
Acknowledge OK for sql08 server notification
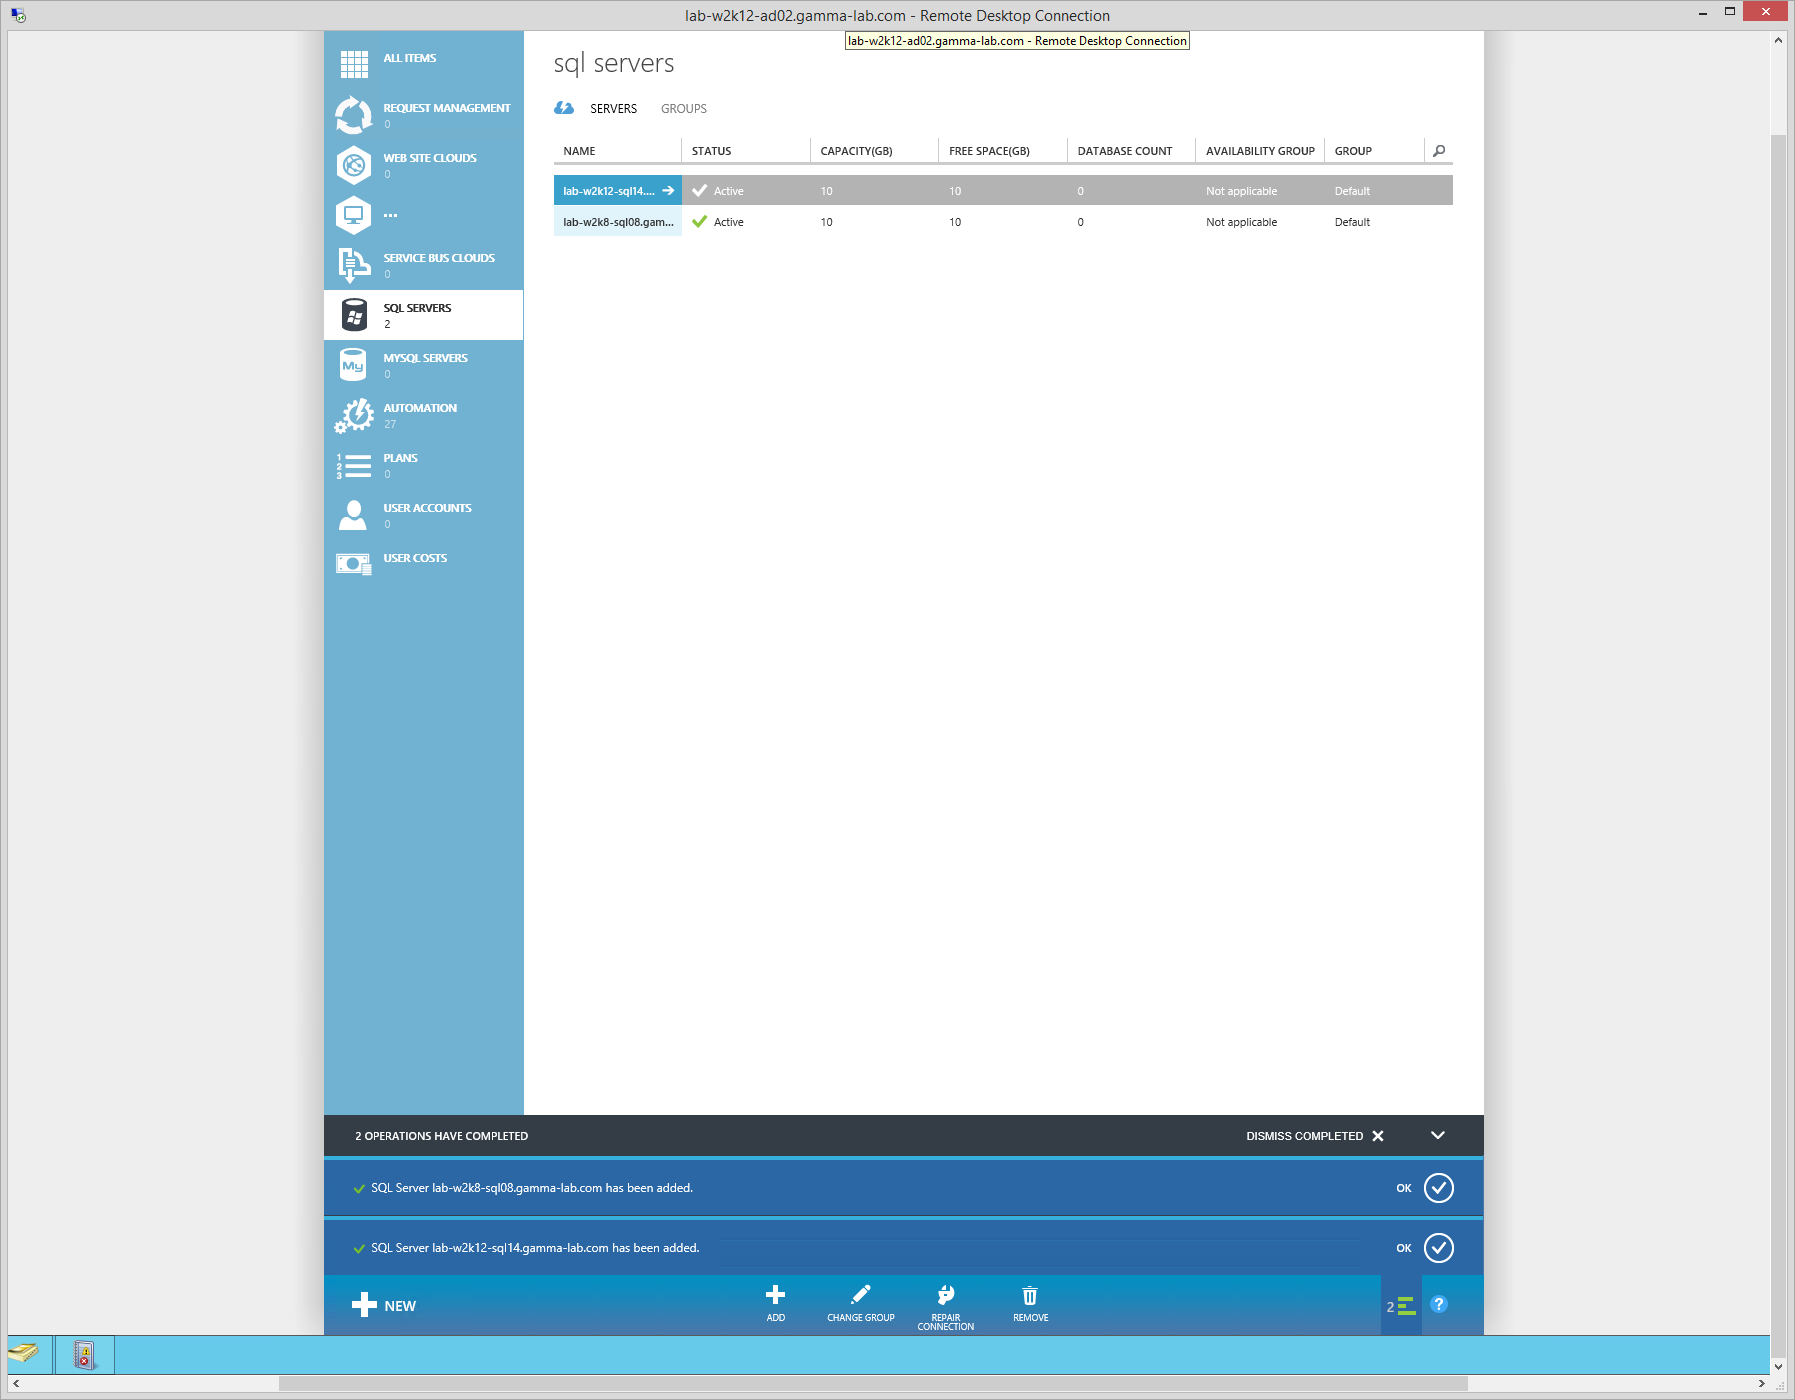[x=1438, y=1188]
